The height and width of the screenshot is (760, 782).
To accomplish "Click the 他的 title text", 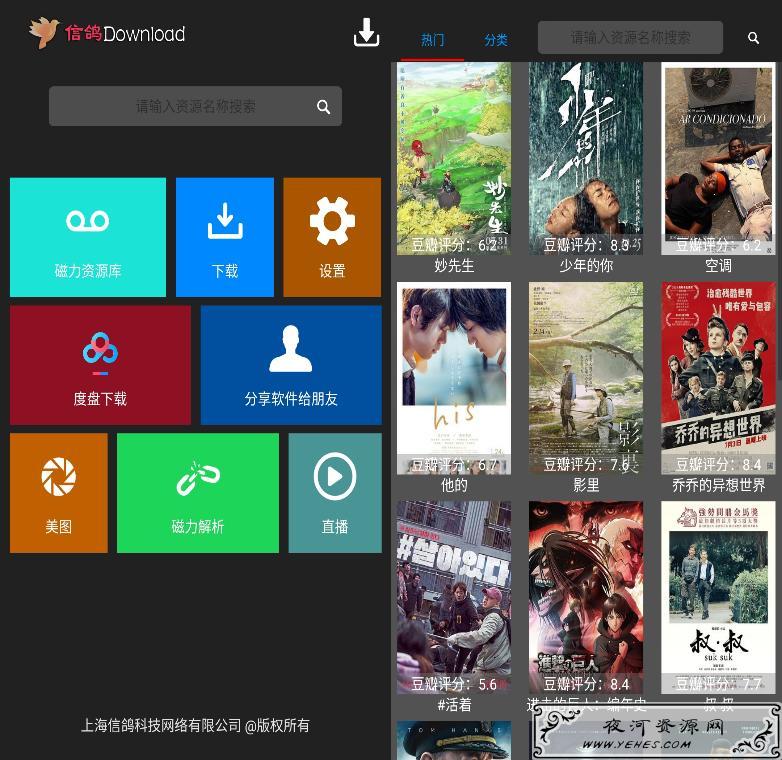I will (x=454, y=485).
